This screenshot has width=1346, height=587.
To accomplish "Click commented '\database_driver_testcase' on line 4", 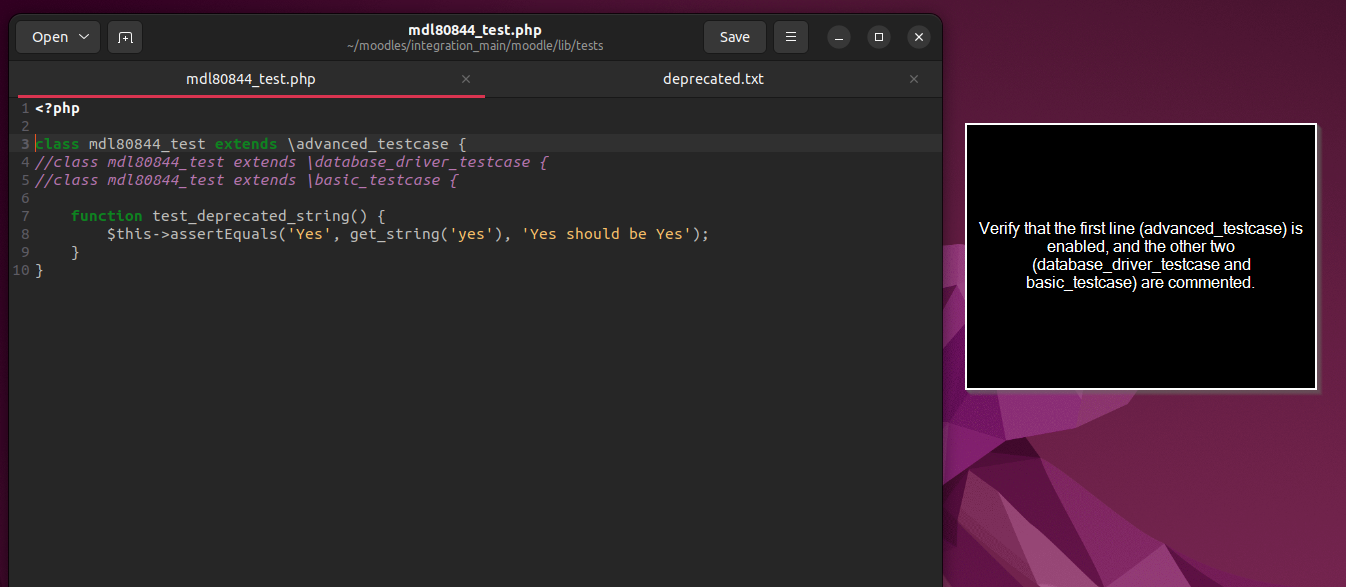I will tap(418, 162).
